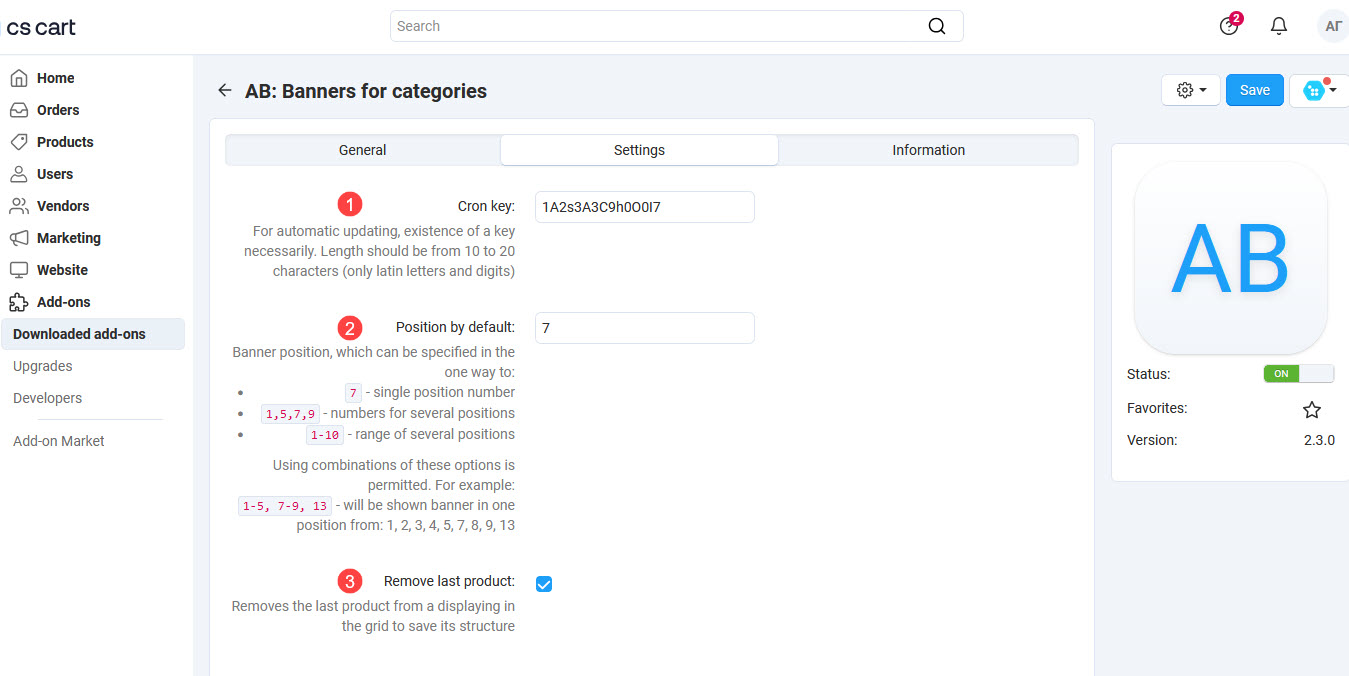Uncheck the Remove last product checkbox
Viewport: 1349px width, 676px height.
[543, 583]
